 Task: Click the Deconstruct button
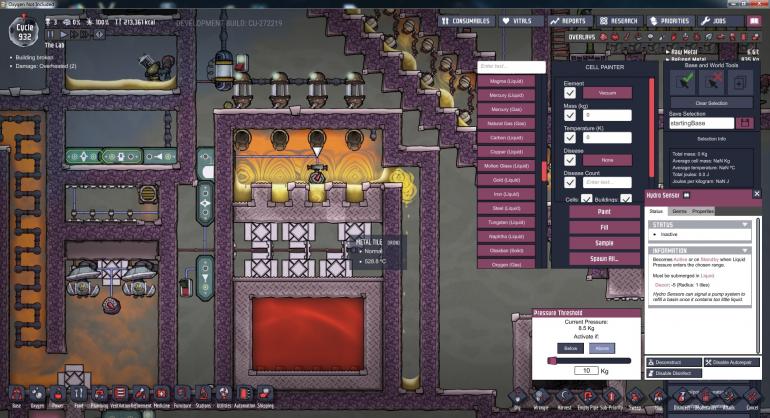point(672,361)
